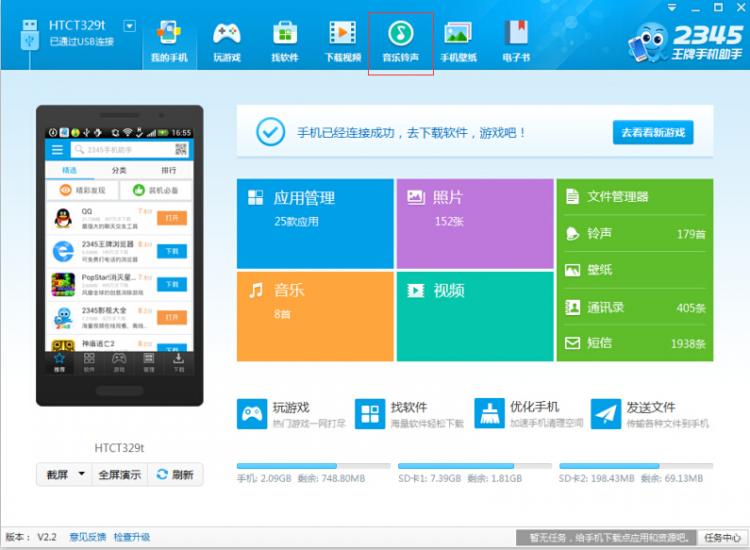Click the PopStar app icon
Screen dimensions: 750x550
(x=63, y=285)
